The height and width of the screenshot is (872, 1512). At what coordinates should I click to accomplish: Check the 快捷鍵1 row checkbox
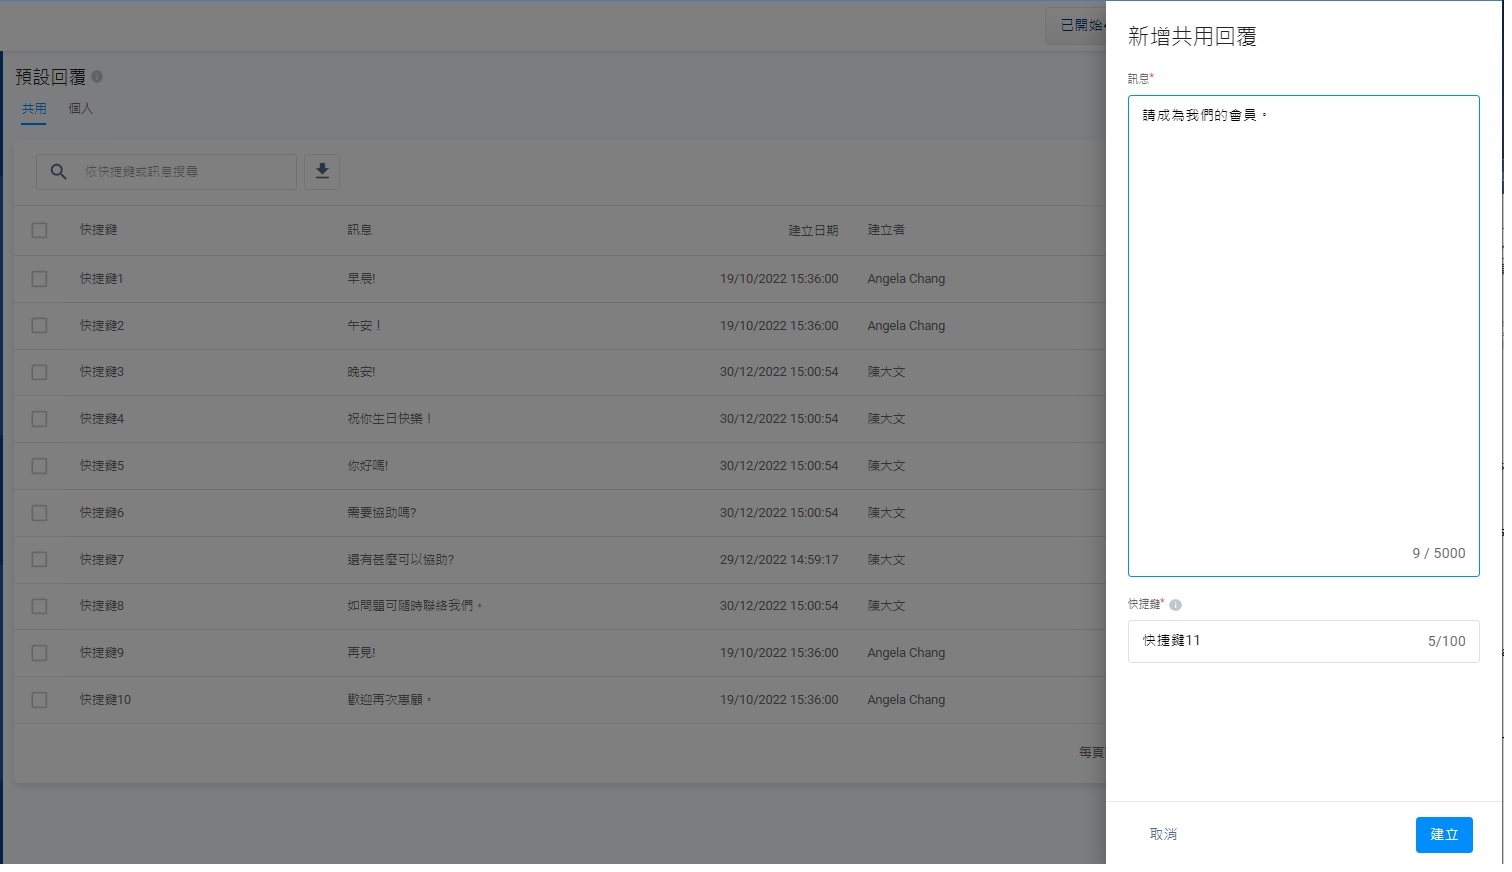click(39, 279)
